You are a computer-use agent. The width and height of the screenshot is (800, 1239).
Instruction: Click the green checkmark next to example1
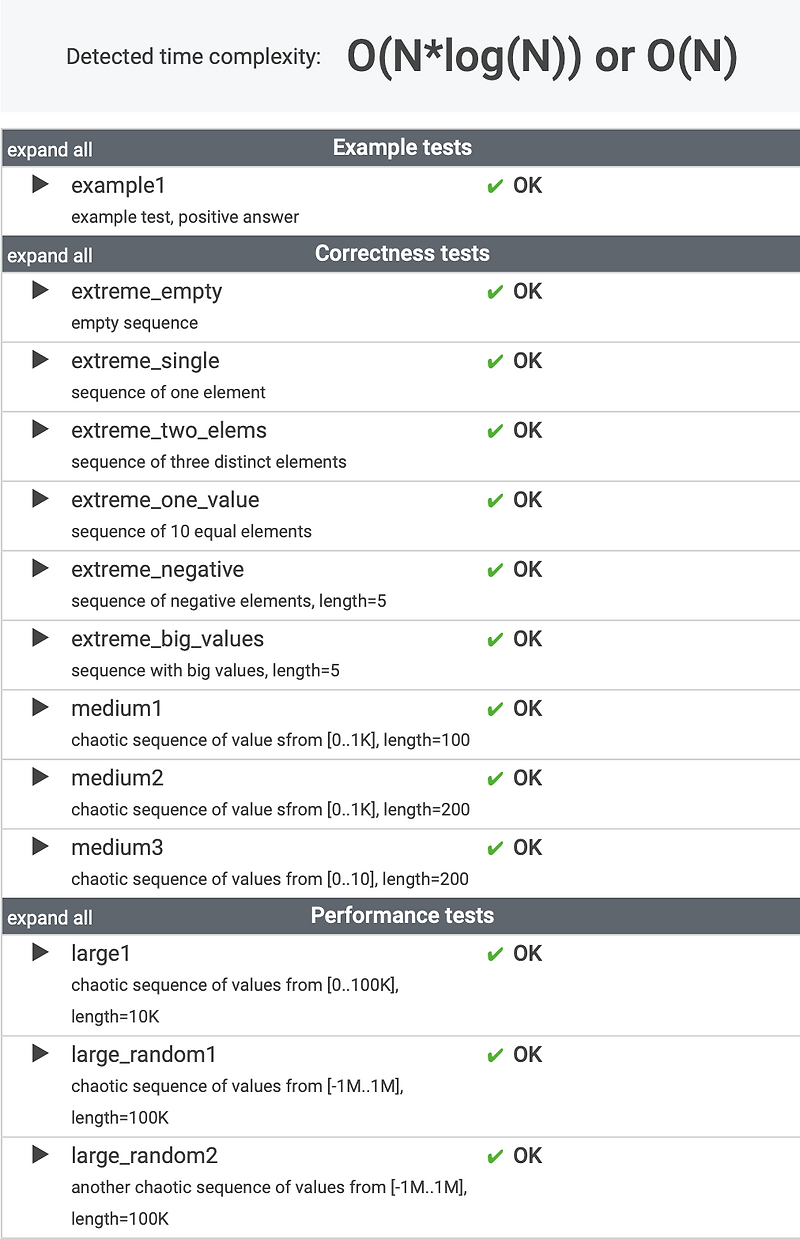(494, 186)
